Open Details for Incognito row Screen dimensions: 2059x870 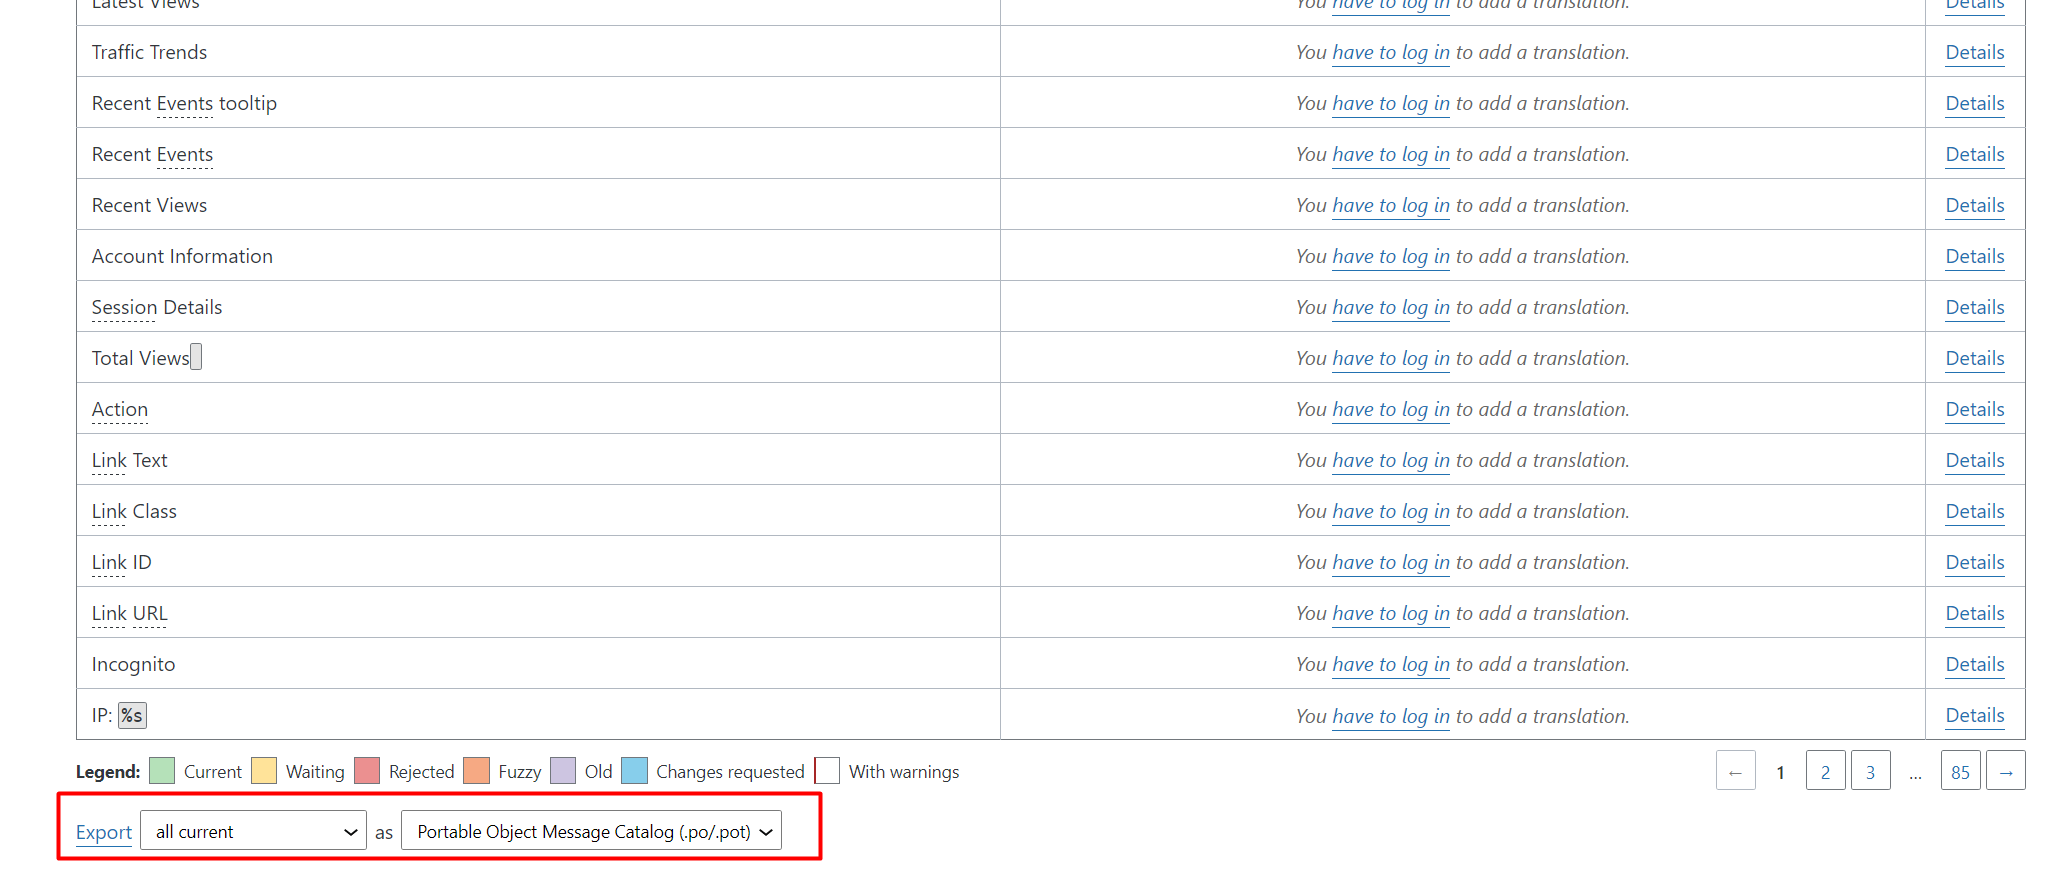[x=1974, y=664]
